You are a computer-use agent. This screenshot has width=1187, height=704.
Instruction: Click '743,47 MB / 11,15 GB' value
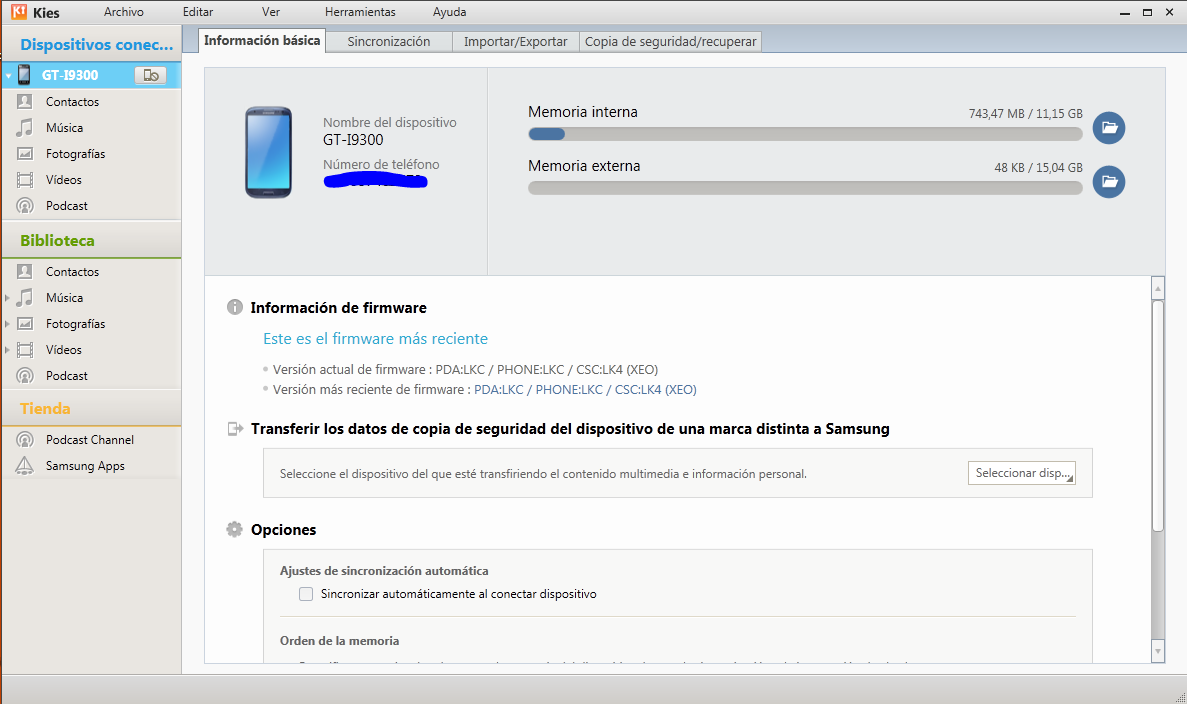coord(1026,114)
